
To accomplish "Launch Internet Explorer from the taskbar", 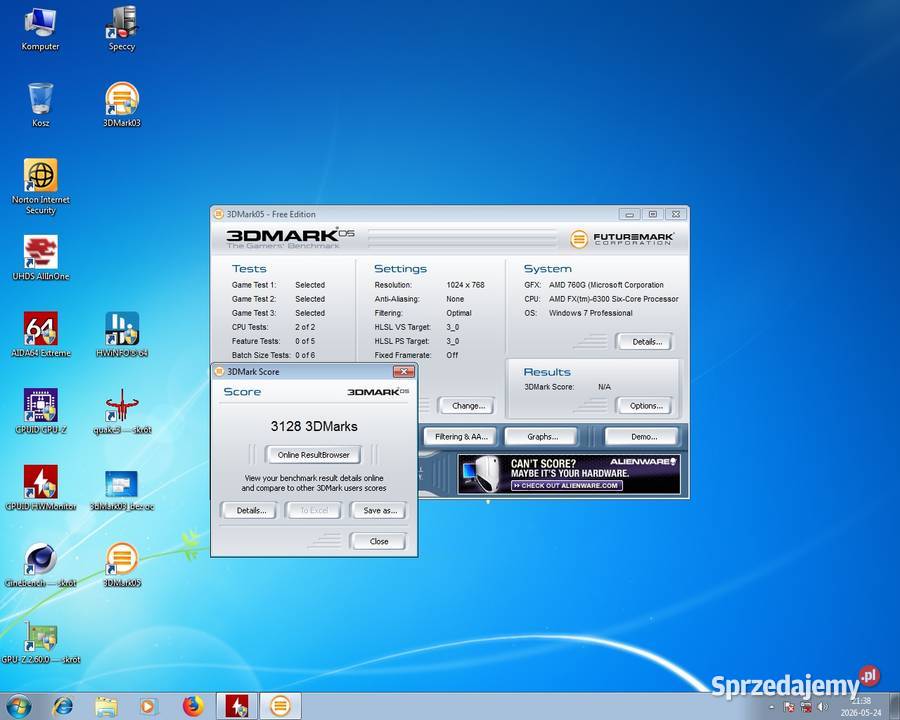I will 63,706.
